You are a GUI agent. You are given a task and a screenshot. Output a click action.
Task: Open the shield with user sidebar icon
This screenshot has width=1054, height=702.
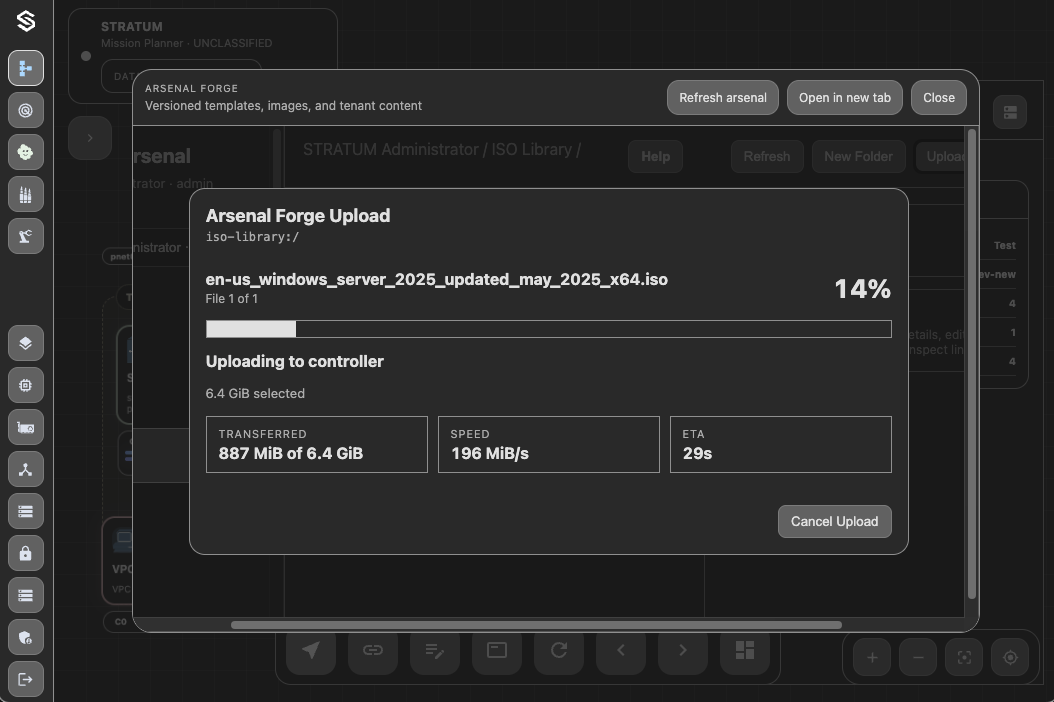click(26, 637)
